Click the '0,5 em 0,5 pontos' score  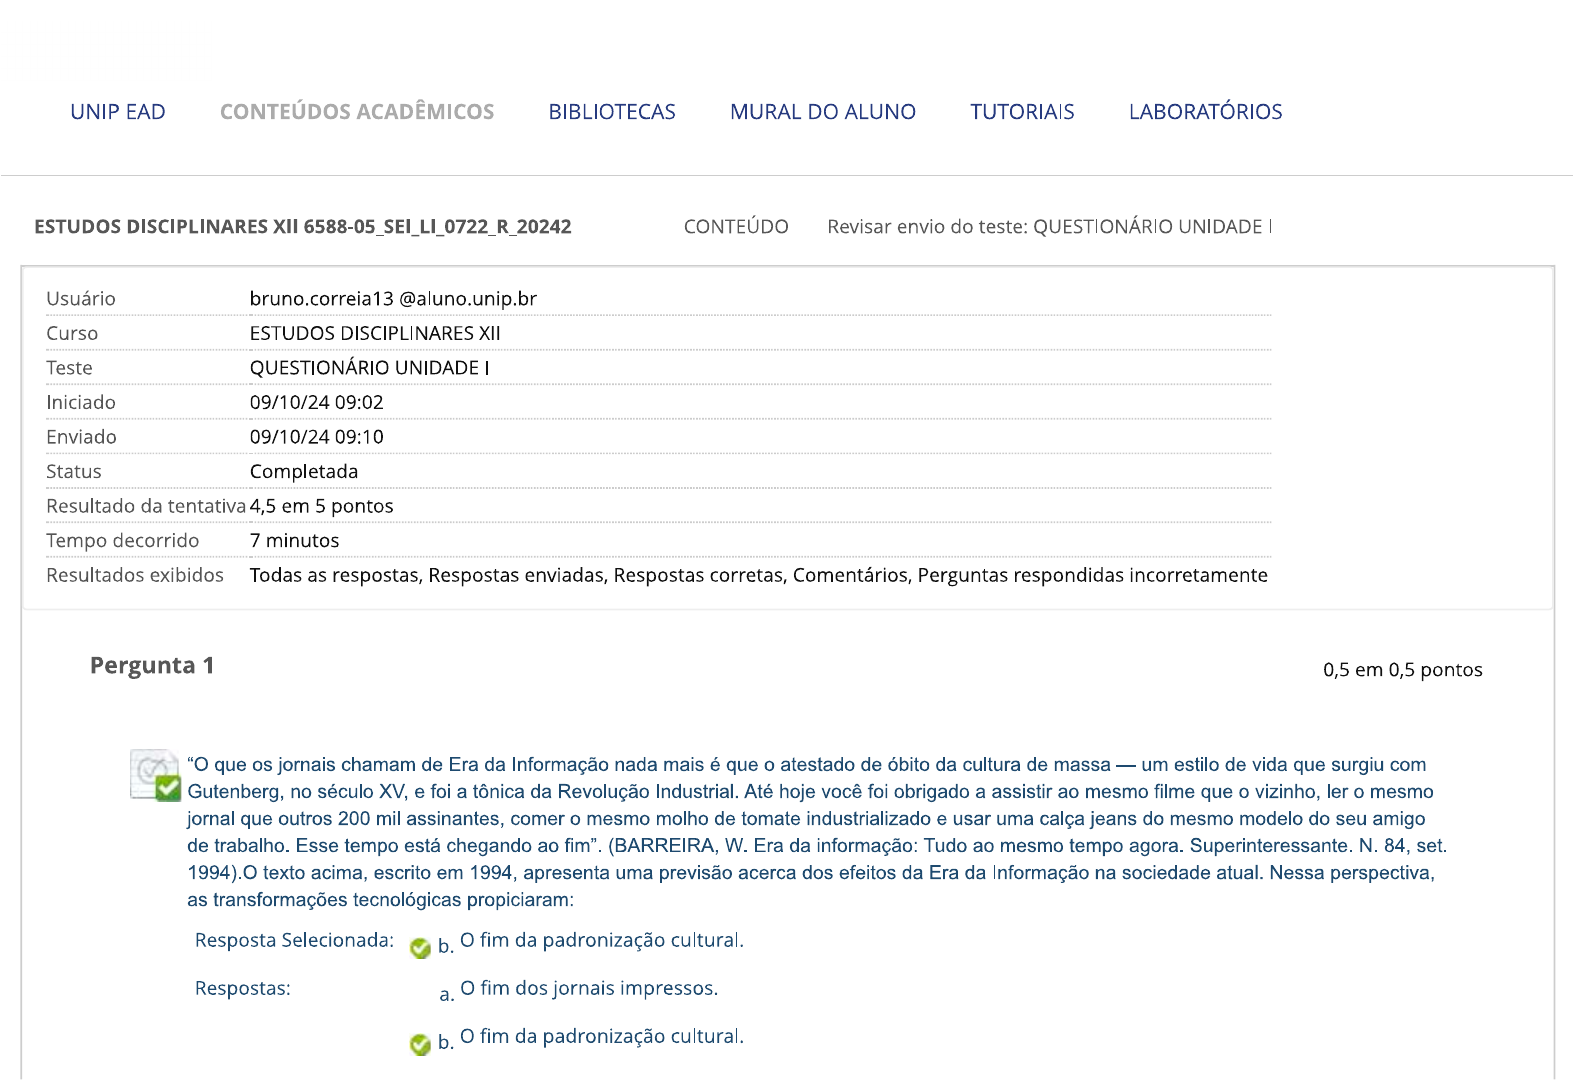(x=1402, y=670)
